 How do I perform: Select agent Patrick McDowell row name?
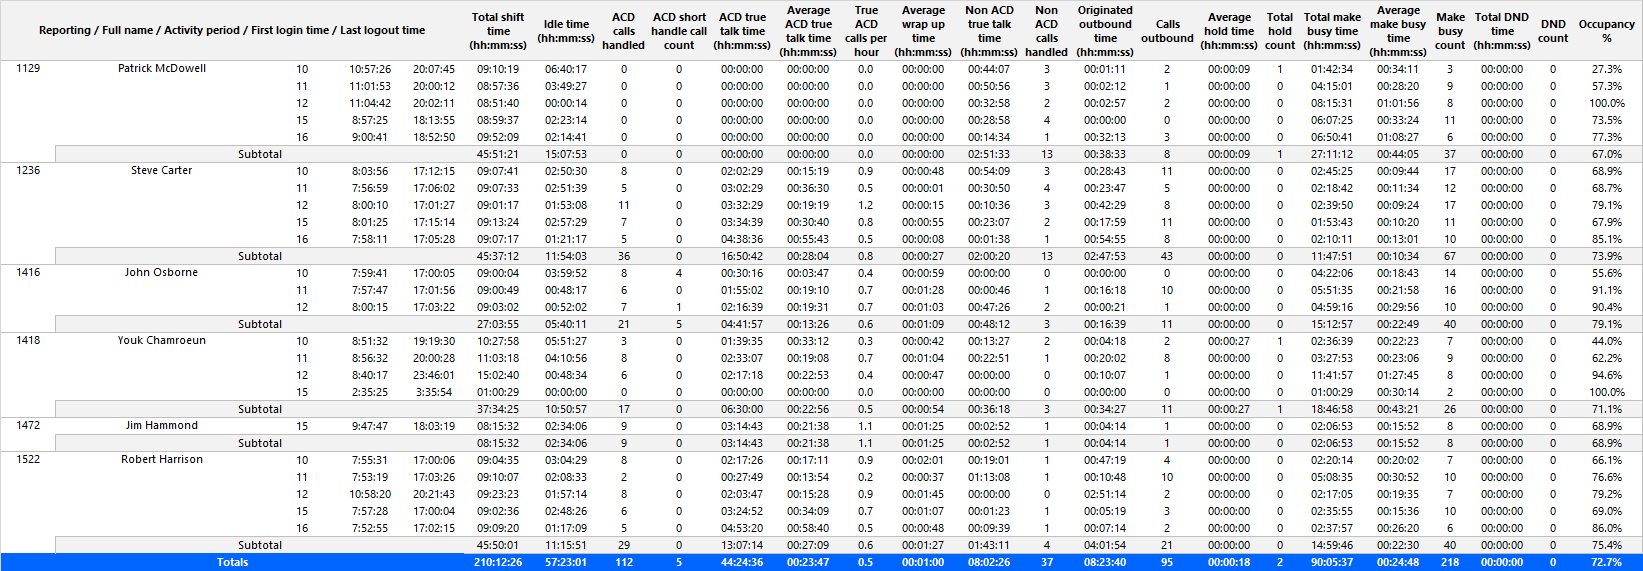pyautogui.click(x=162, y=68)
